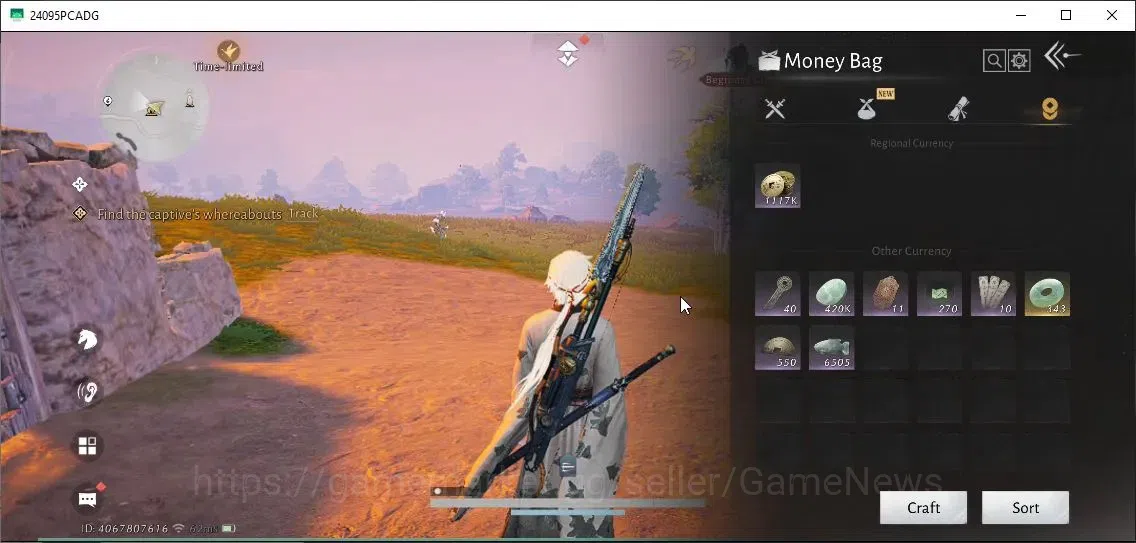Image resolution: width=1136 pixels, height=543 pixels.
Task: Click the diamond quest marker icon
Action: 80,214
